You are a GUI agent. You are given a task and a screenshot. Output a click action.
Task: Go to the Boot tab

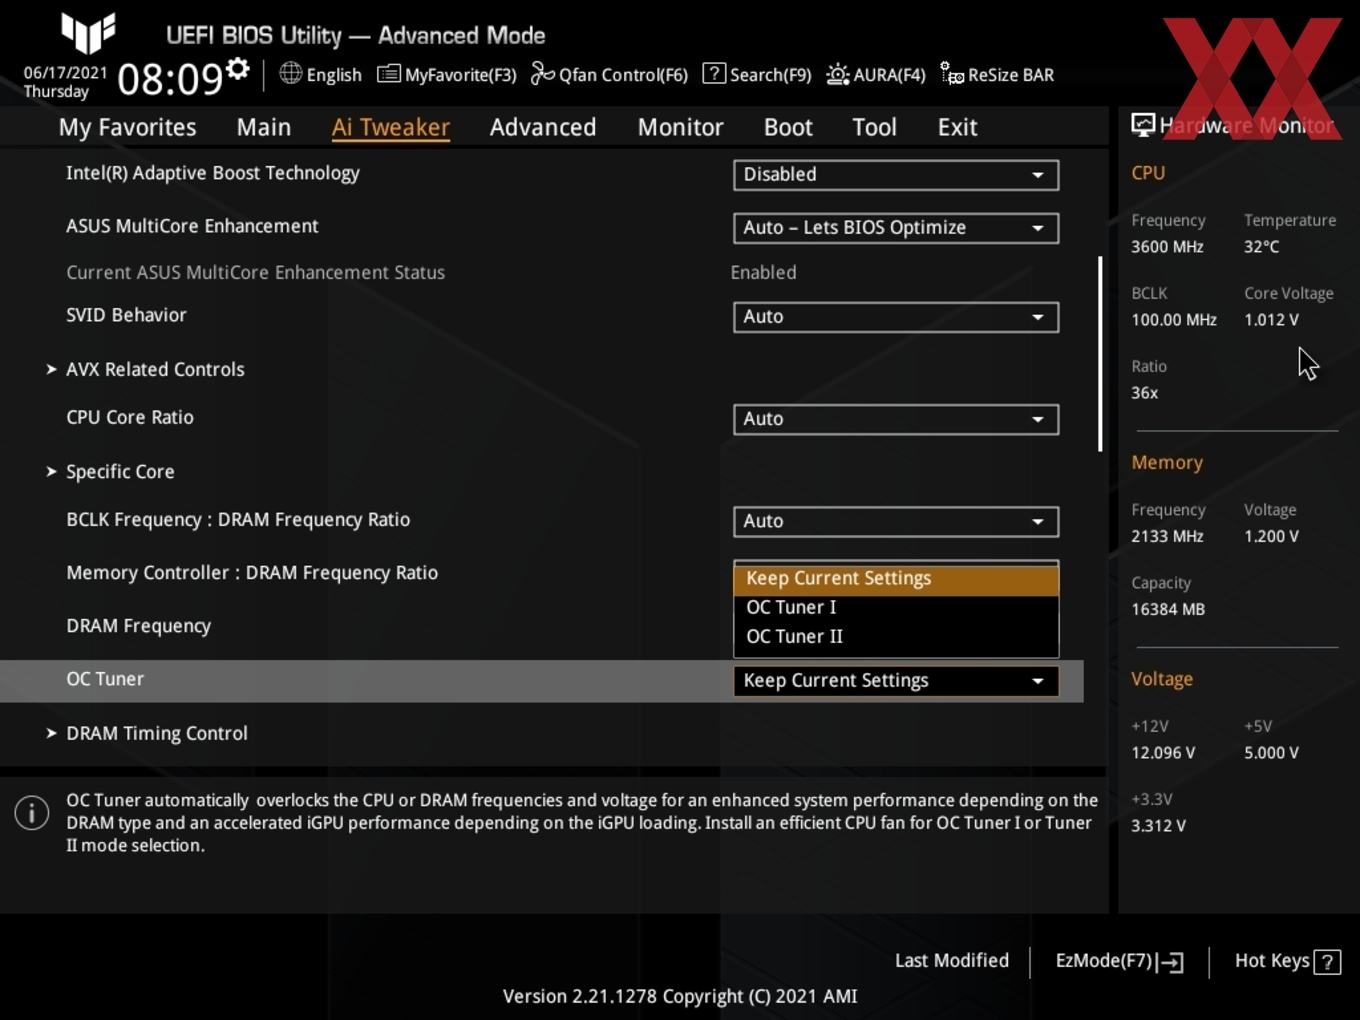(788, 127)
